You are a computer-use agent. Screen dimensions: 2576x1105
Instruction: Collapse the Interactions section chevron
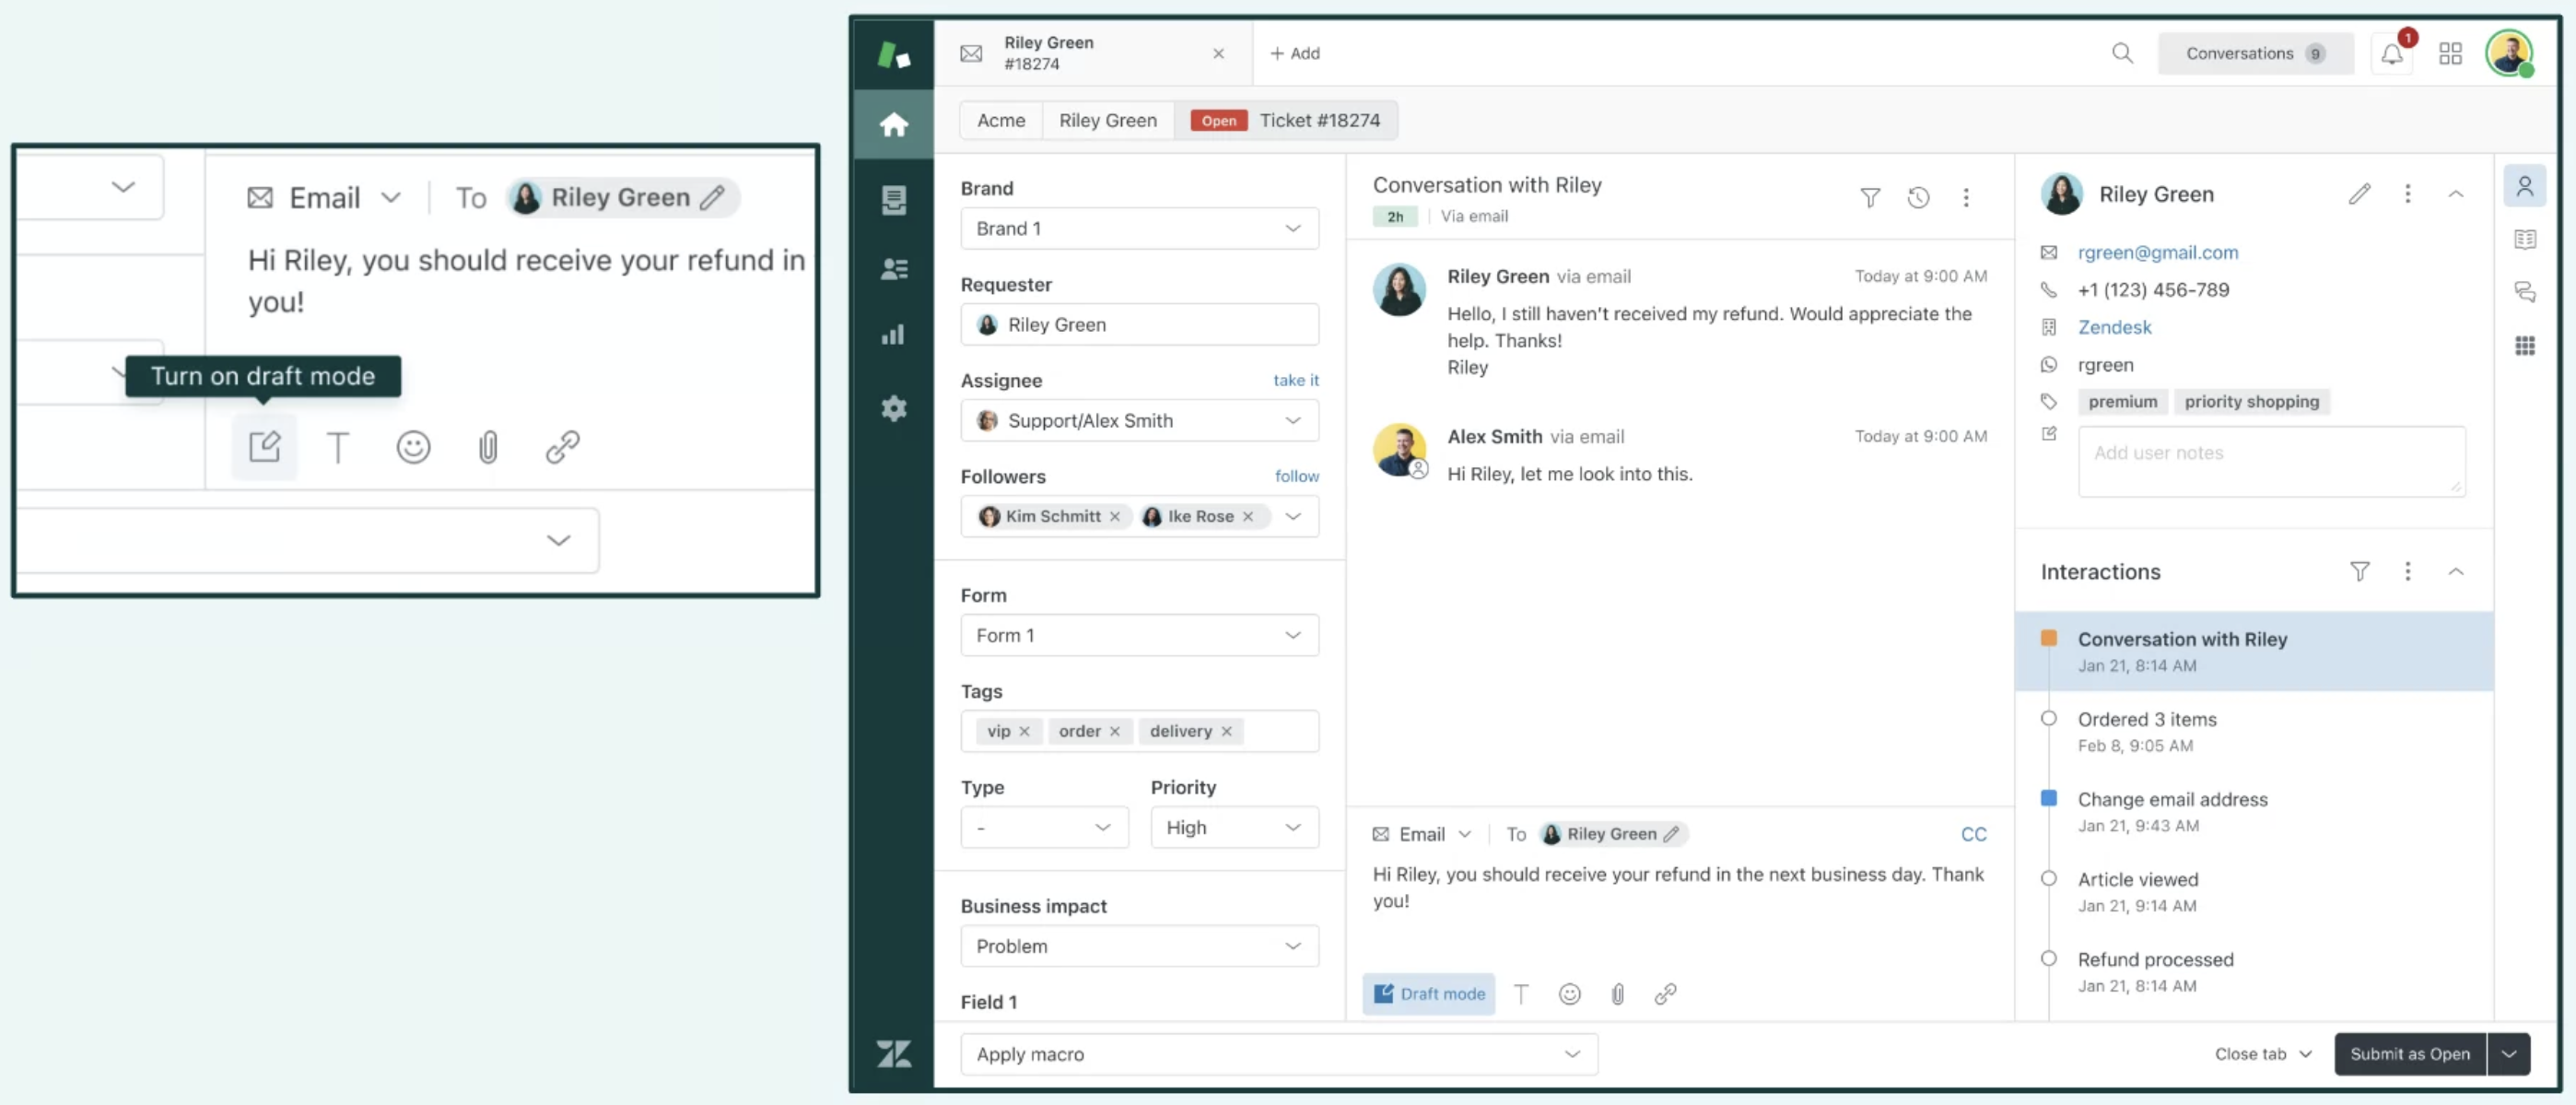coord(2455,571)
